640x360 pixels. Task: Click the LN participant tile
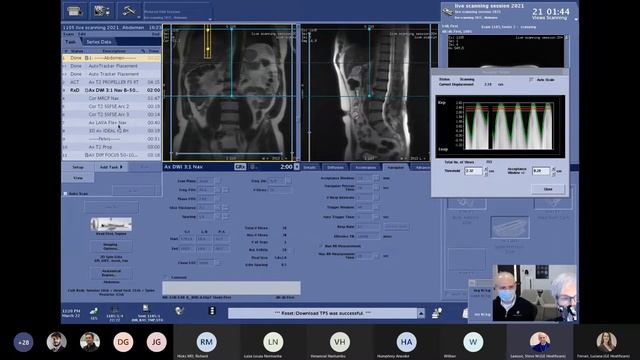tap(273, 342)
